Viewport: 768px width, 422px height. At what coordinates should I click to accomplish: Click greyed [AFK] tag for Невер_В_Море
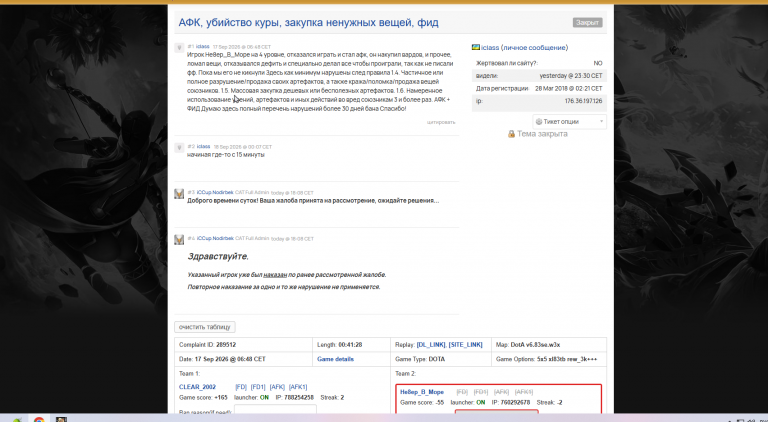[x=501, y=392]
